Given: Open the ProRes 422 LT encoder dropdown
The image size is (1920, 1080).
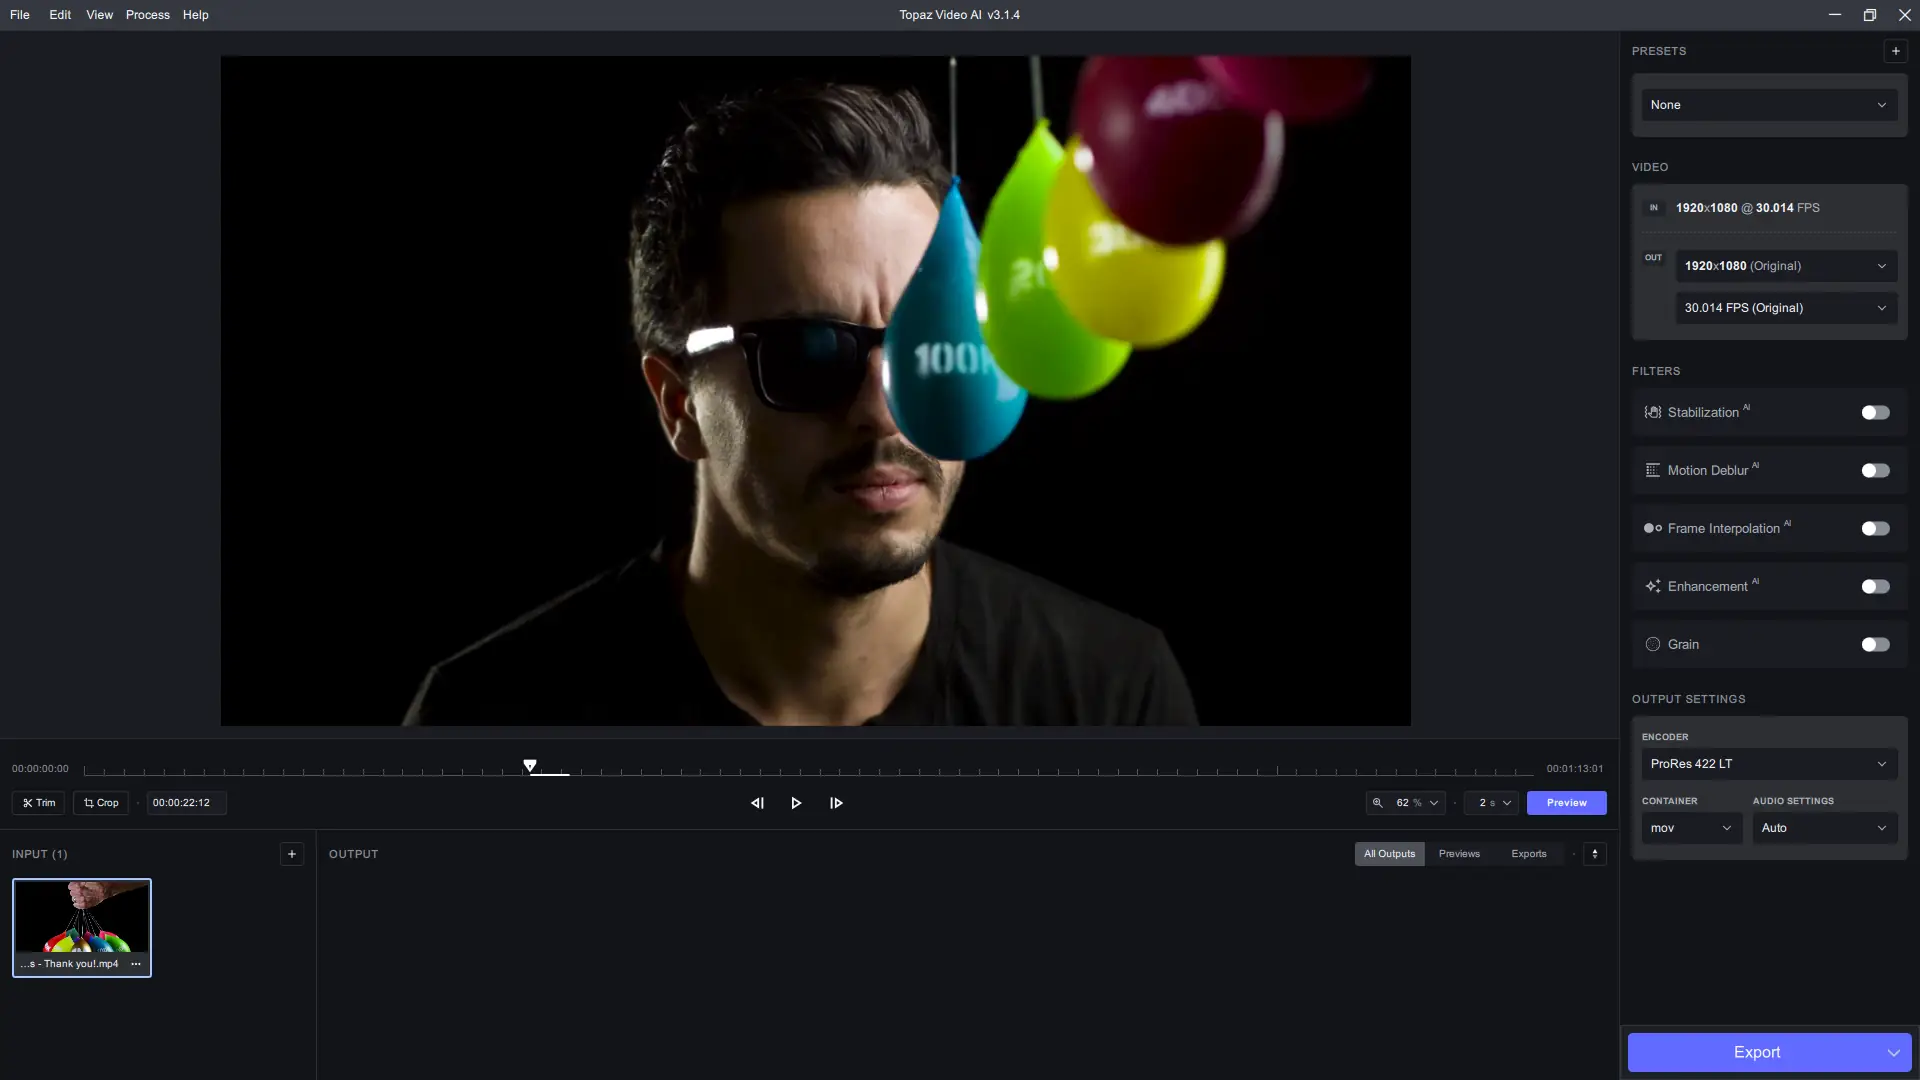Looking at the screenshot, I should pos(1768,764).
